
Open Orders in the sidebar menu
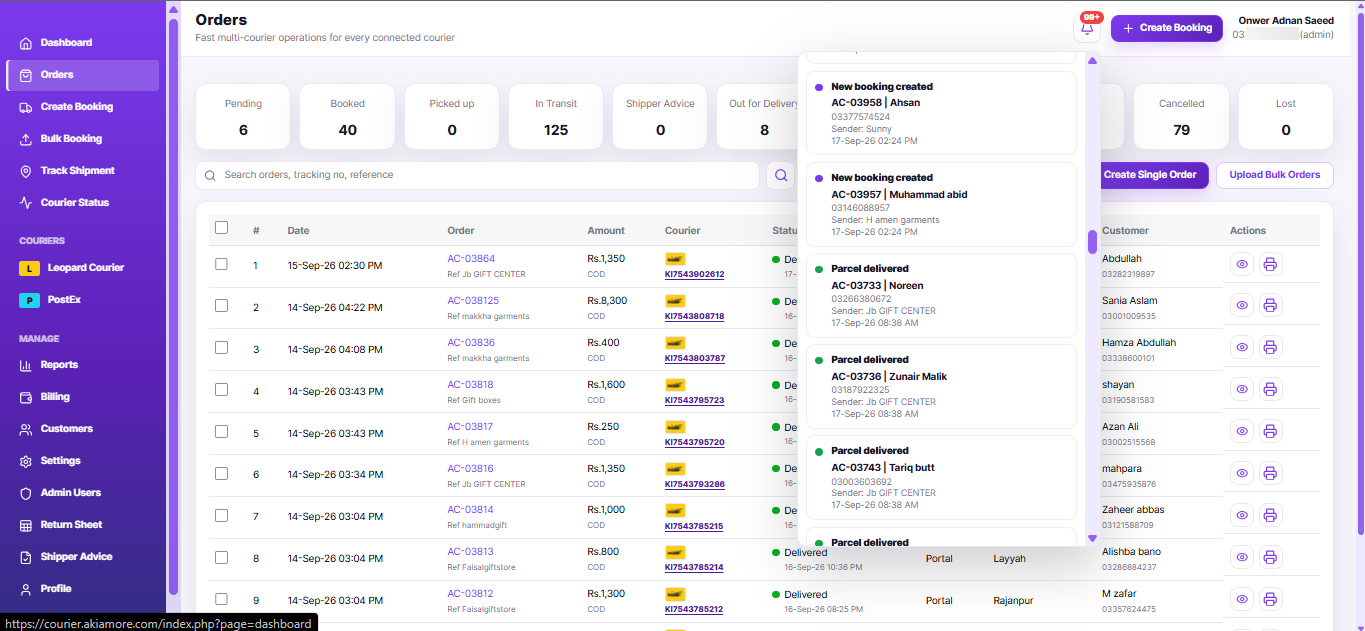tap(82, 75)
